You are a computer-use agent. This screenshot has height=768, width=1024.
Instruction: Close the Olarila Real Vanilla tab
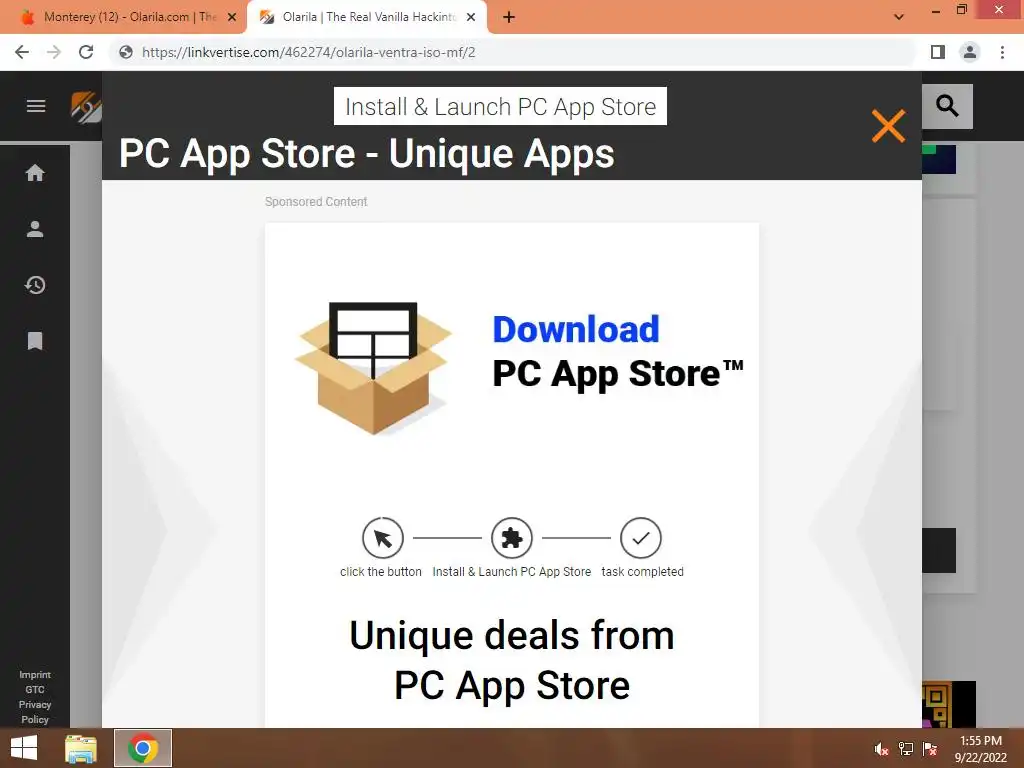(x=471, y=17)
